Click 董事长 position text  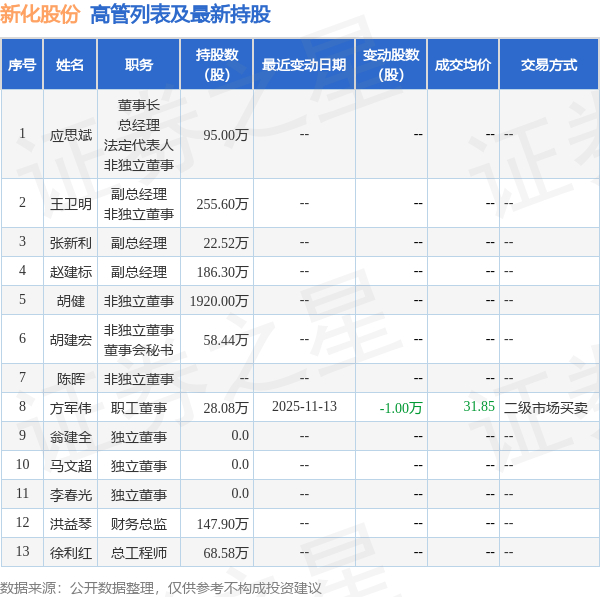click(x=139, y=105)
